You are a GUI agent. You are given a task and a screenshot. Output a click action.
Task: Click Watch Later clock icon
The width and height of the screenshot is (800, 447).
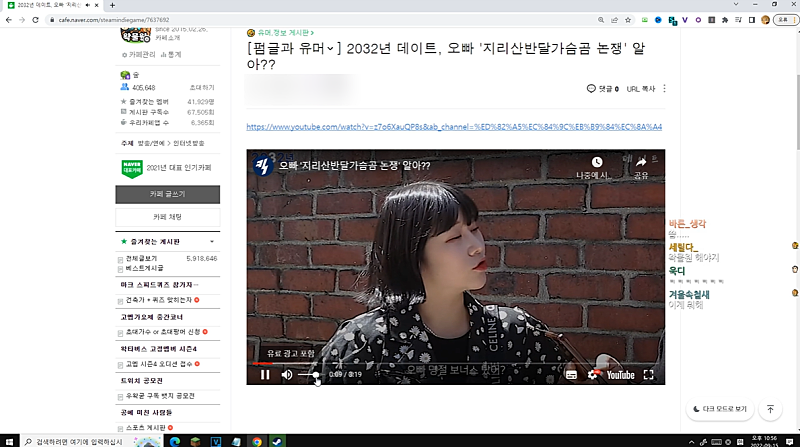[596, 162]
